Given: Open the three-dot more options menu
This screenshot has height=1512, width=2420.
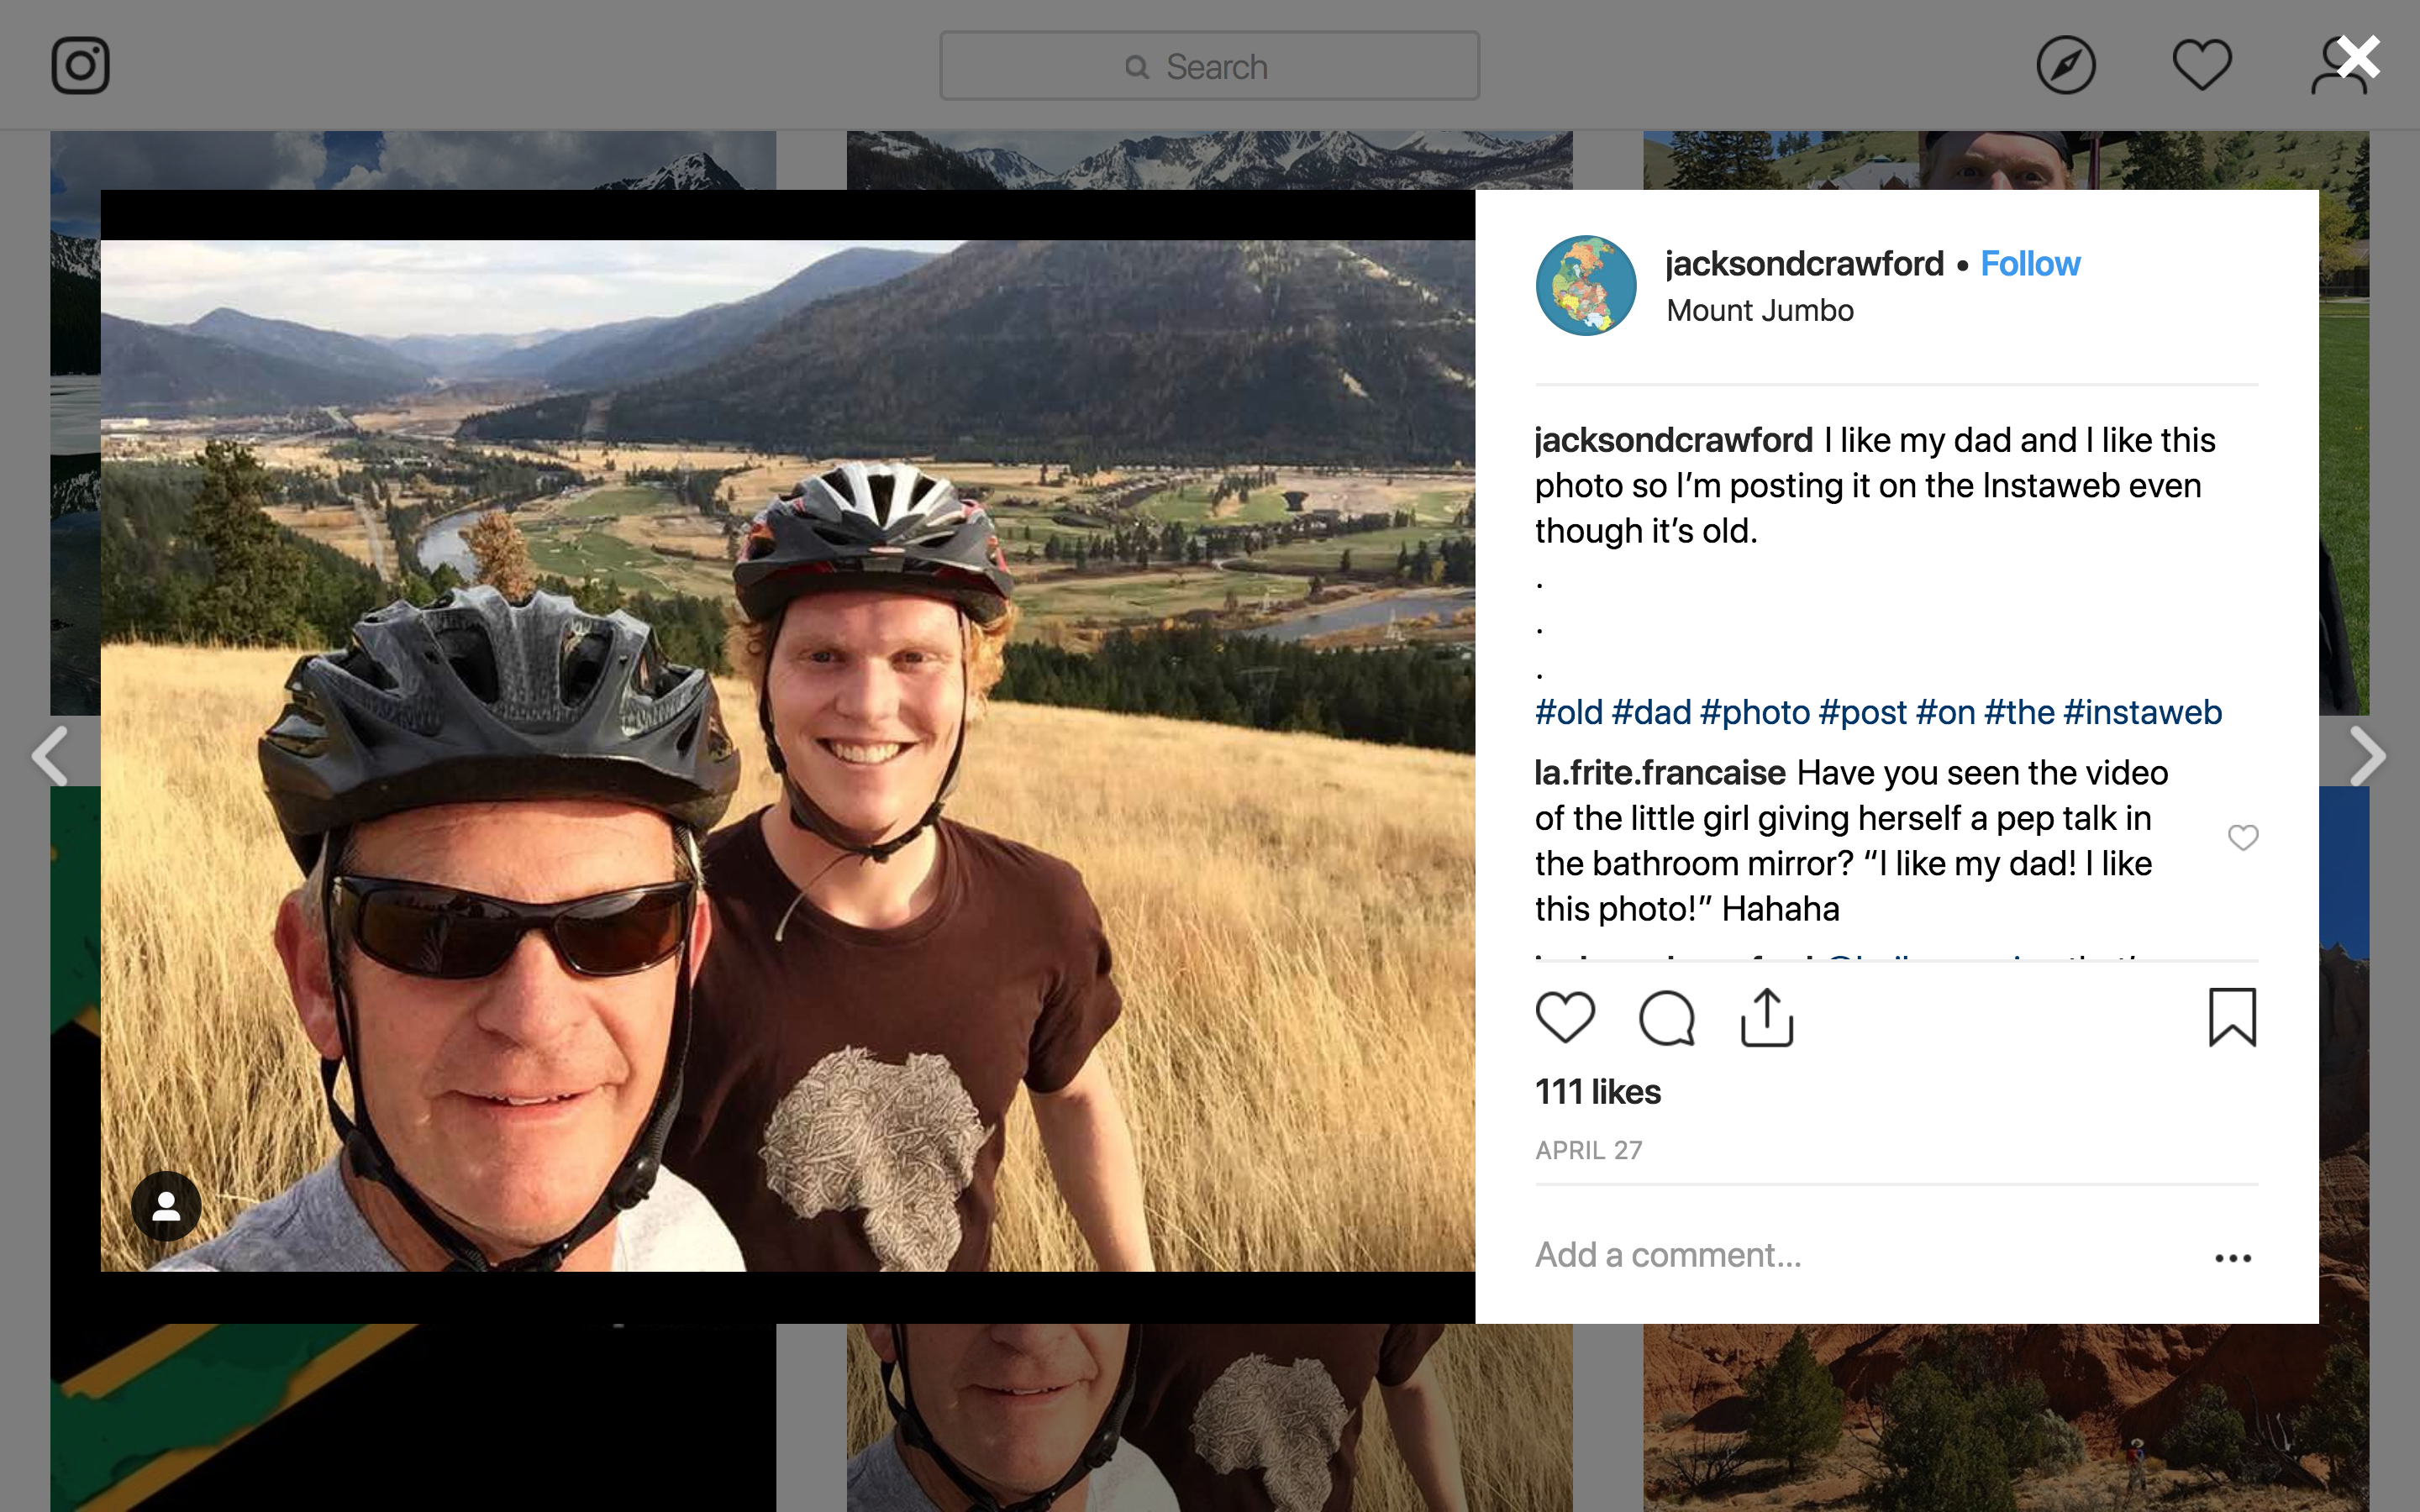Looking at the screenshot, I should [2232, 1258].
